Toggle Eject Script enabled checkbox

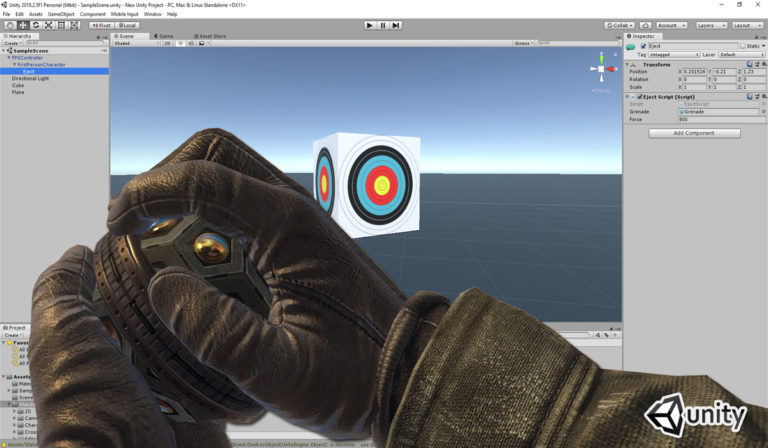[x=640, y=97]
